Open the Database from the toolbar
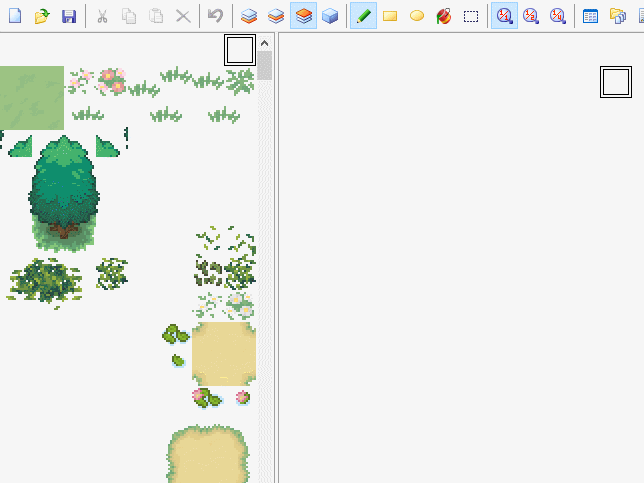This screenshot has height=483, width=644. (590, 16)
